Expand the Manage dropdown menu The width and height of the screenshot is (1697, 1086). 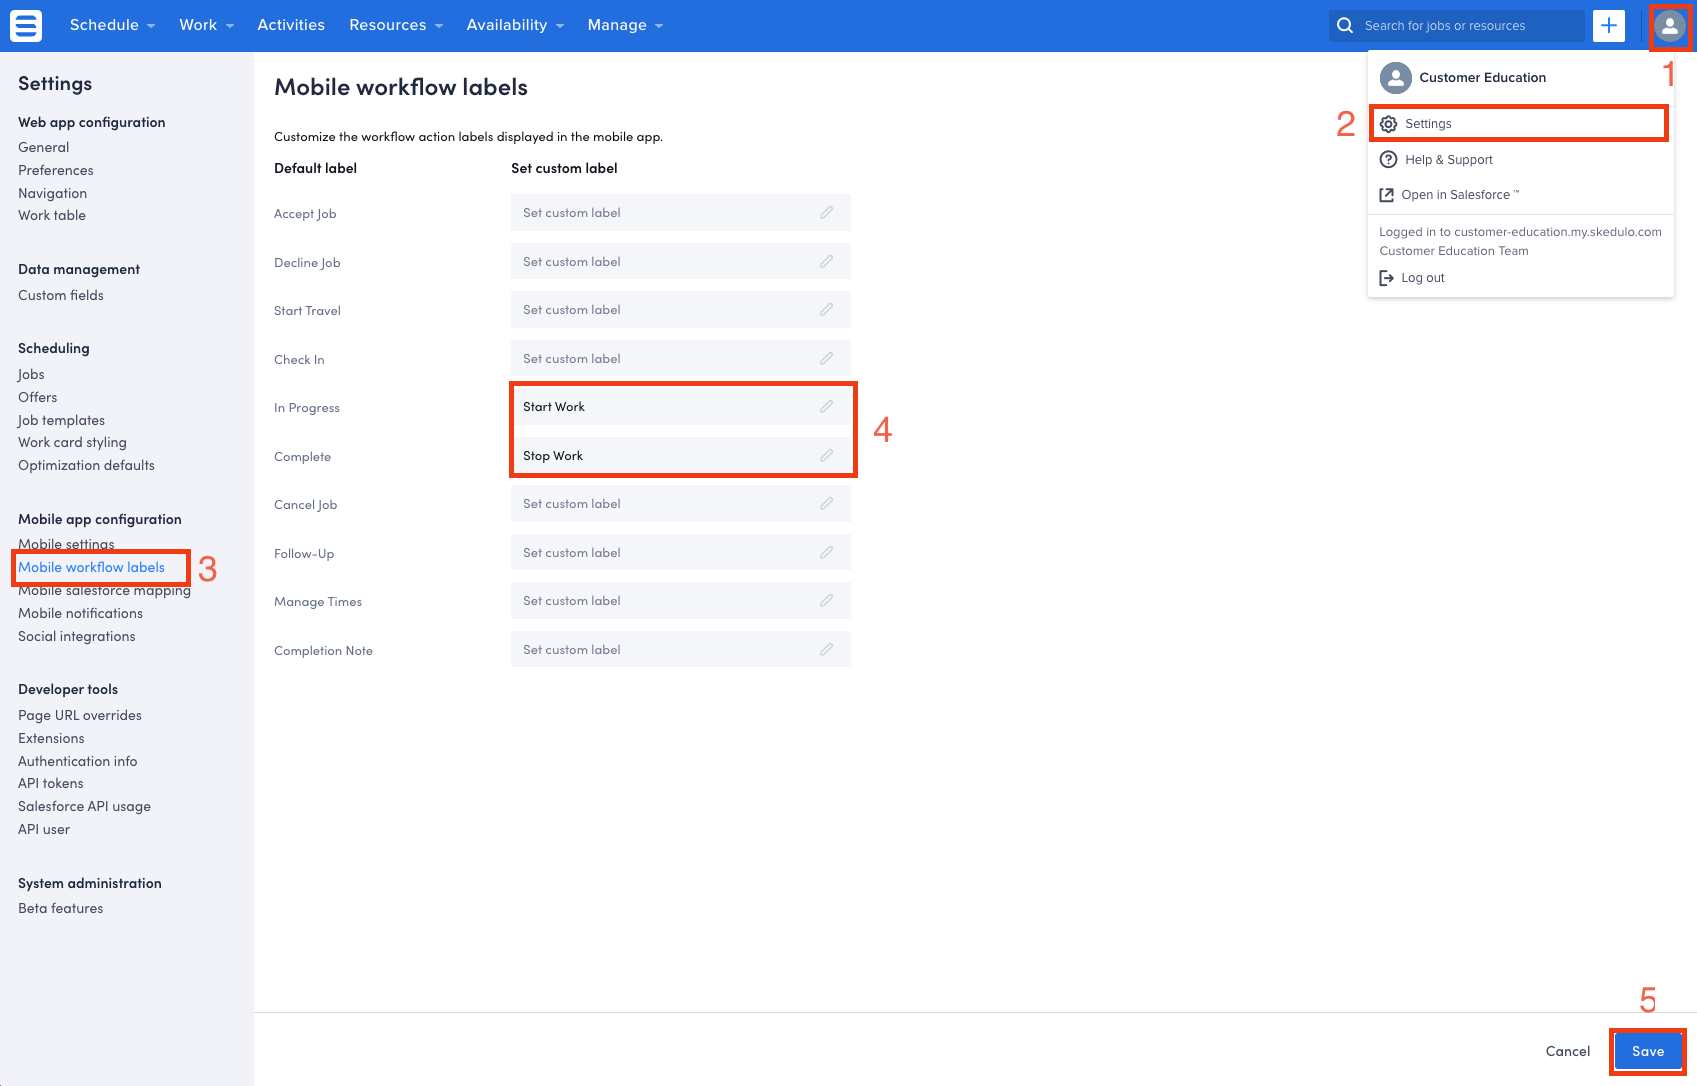tap(625, 25)
